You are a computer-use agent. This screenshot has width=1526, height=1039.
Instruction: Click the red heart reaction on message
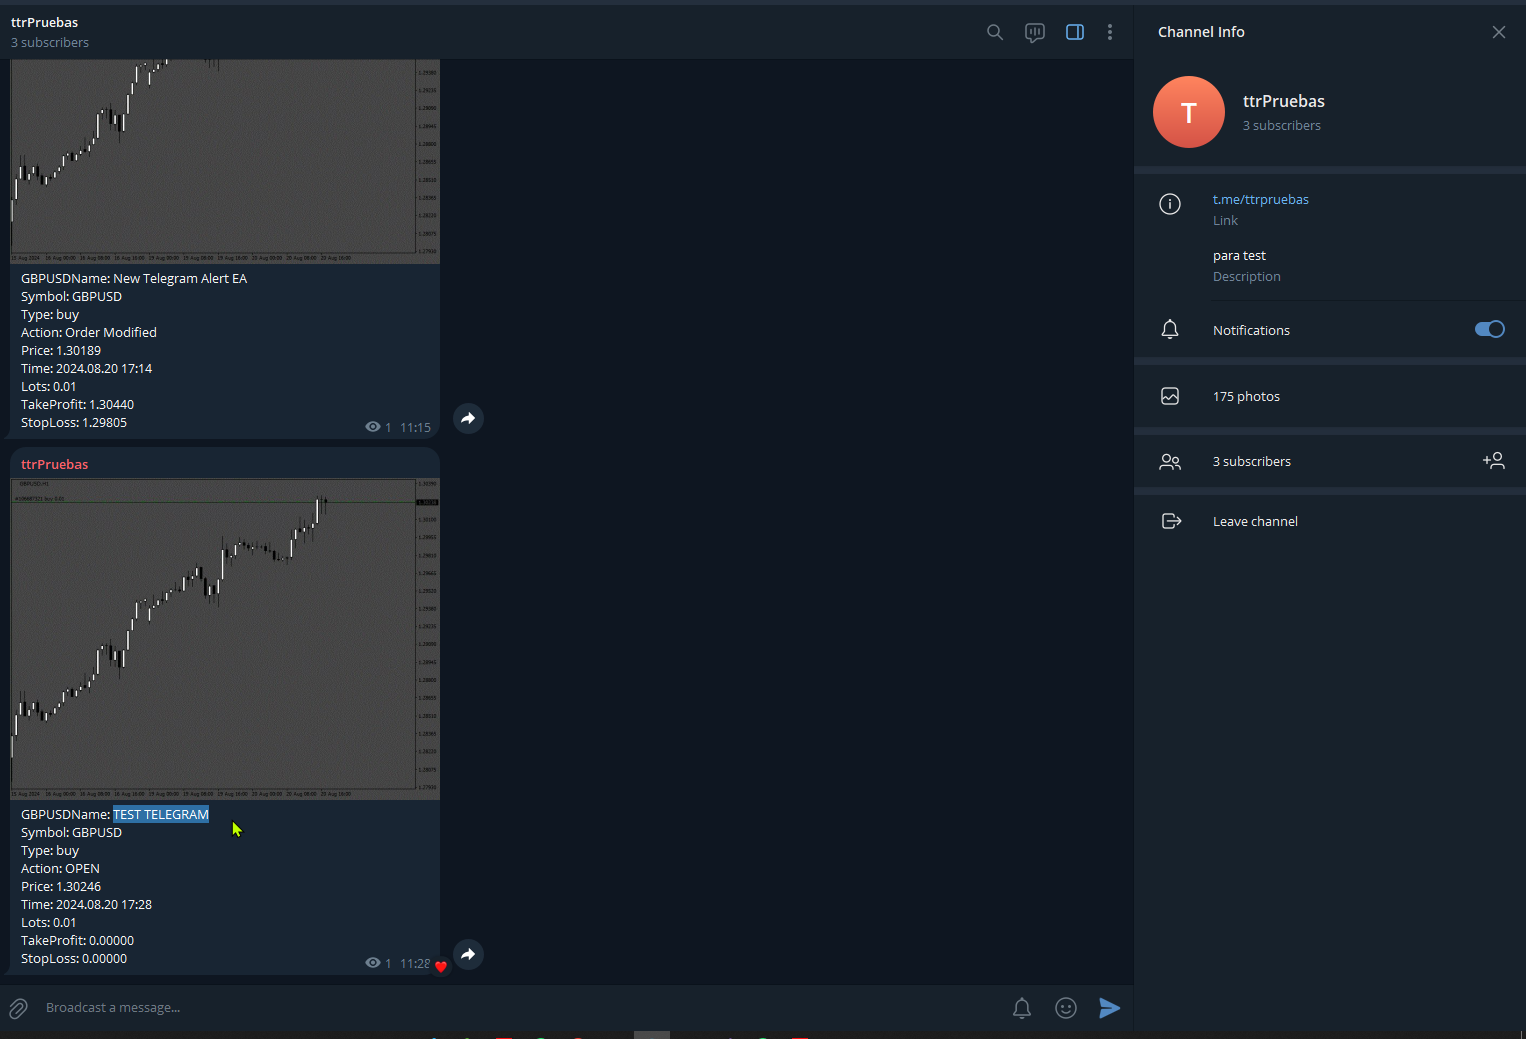tap(441, 966)
